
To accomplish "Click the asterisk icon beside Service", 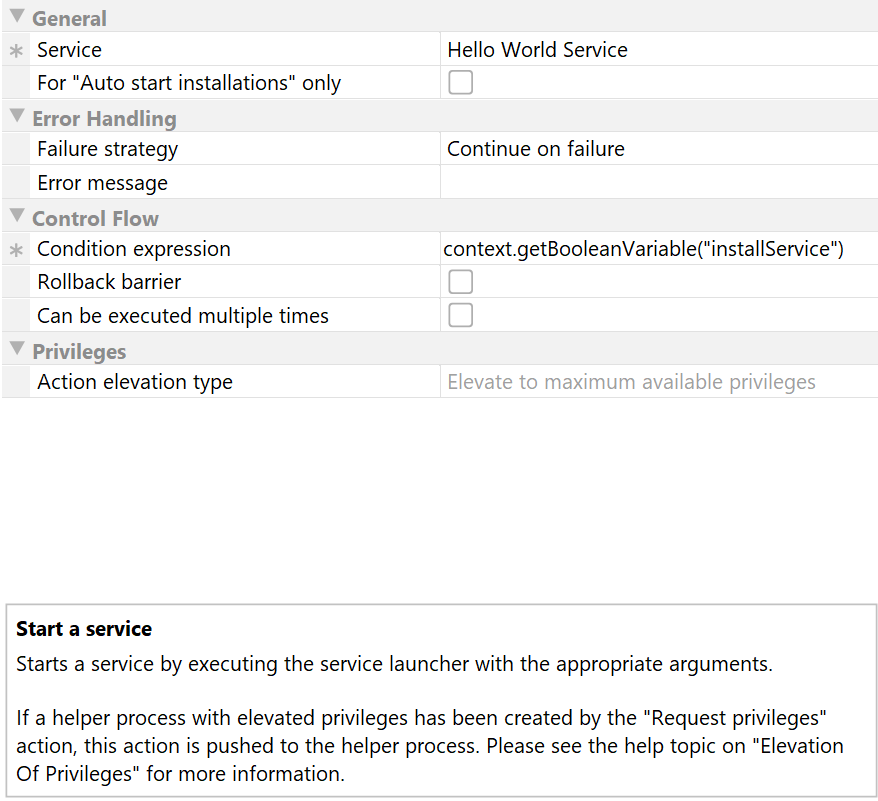I will click(16, 51).
